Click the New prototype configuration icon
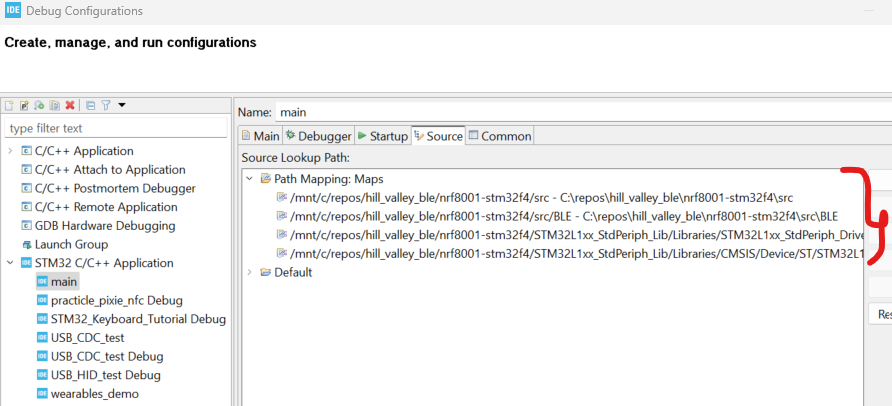 coord(24,105)
